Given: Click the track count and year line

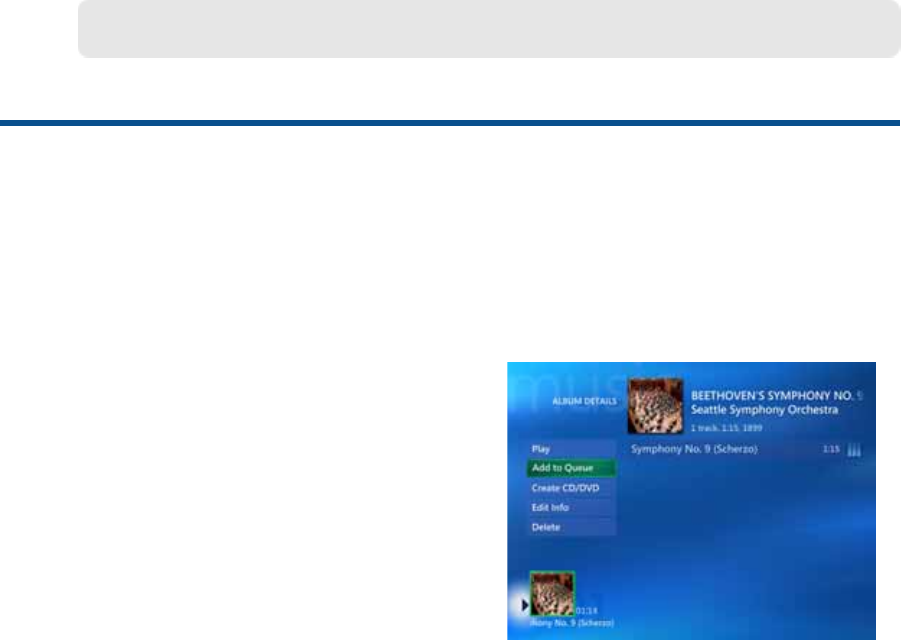Looking at the screenshot, I should 726,428.
